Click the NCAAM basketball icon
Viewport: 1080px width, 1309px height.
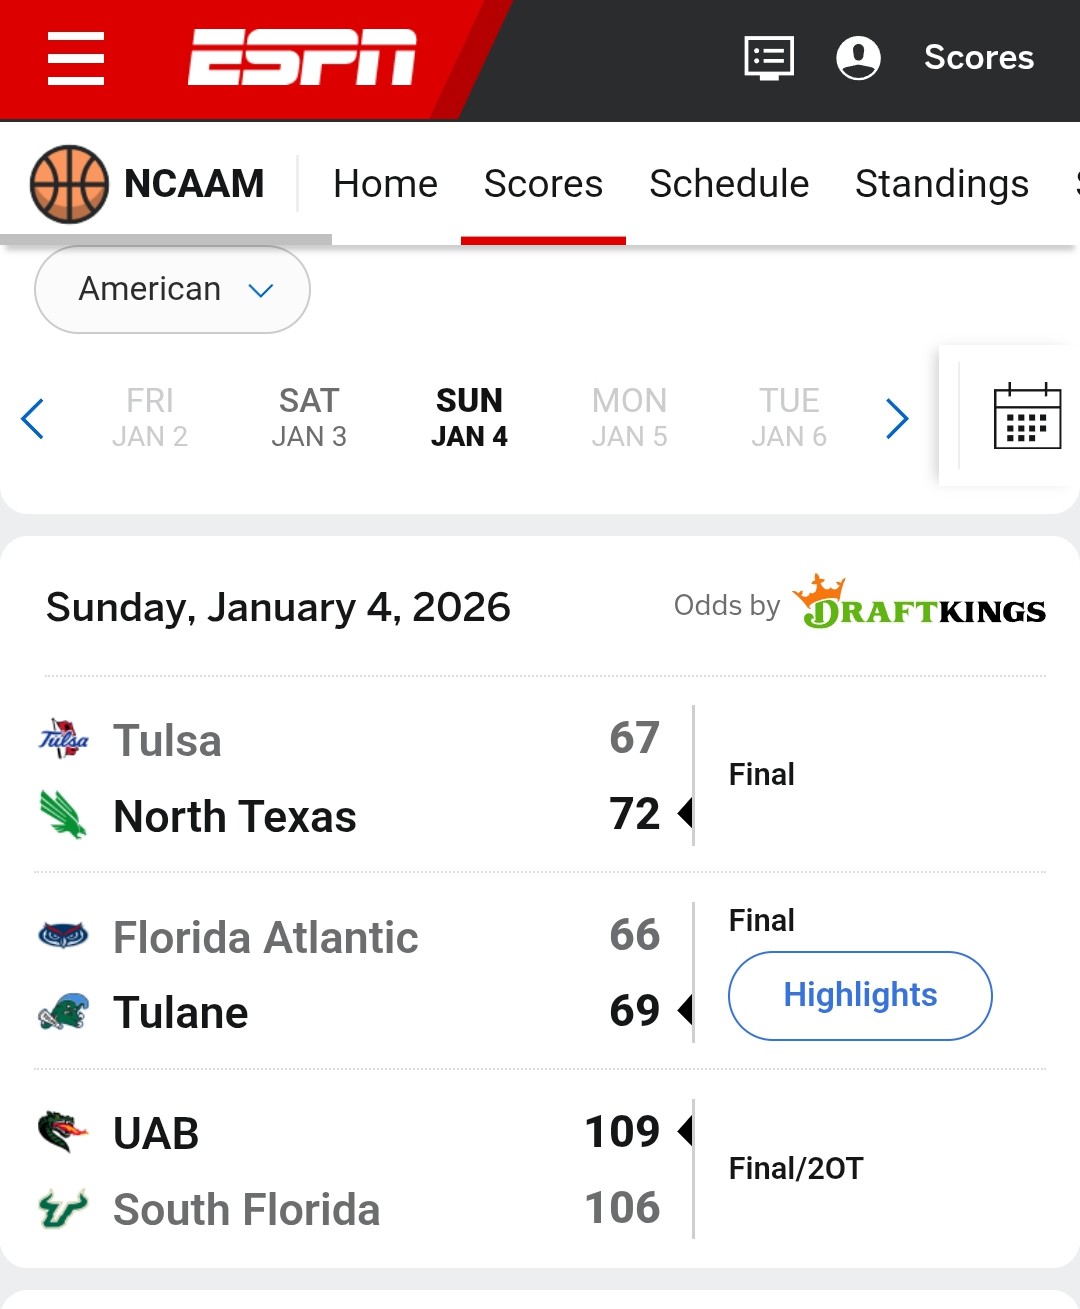click(69, 184)
